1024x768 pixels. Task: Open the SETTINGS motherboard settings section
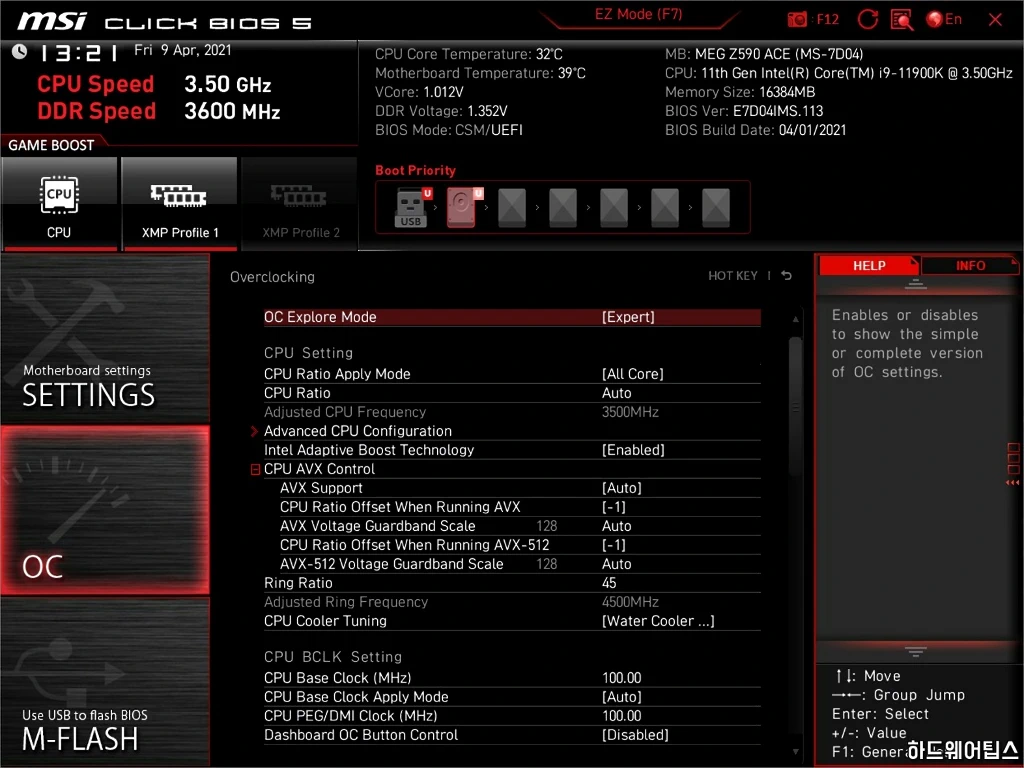tap(104, 339)
